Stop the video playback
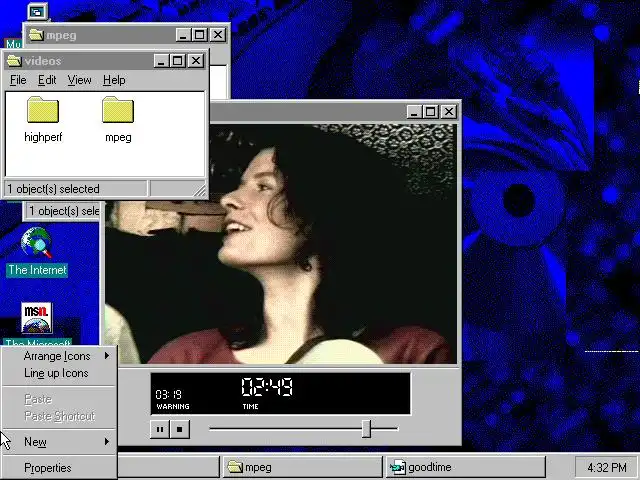This screenshot has width=640, height=480. tap(180, 429)
